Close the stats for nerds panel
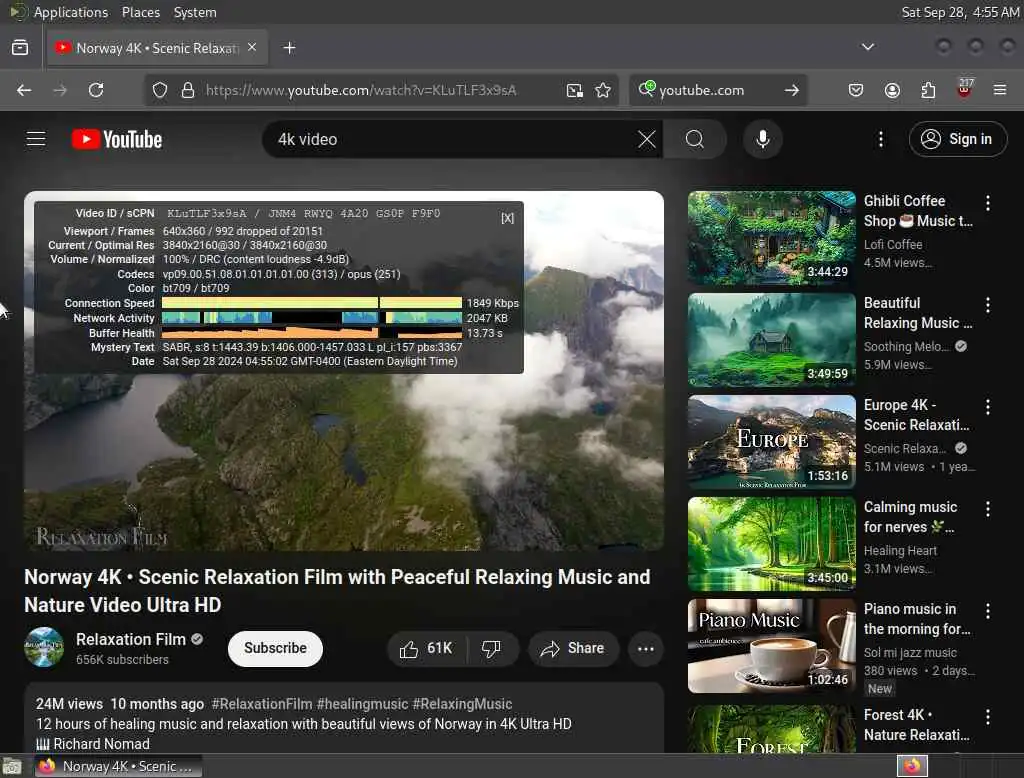The height and width of the screenshot is (778, 1024). pos(507,218)
